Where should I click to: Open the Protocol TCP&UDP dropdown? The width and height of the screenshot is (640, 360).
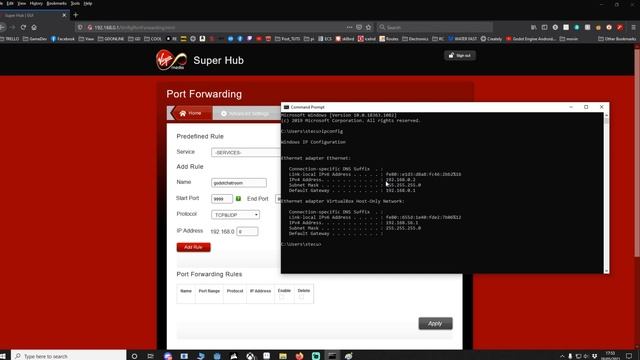pyautogui.click(x=236, y=215)
